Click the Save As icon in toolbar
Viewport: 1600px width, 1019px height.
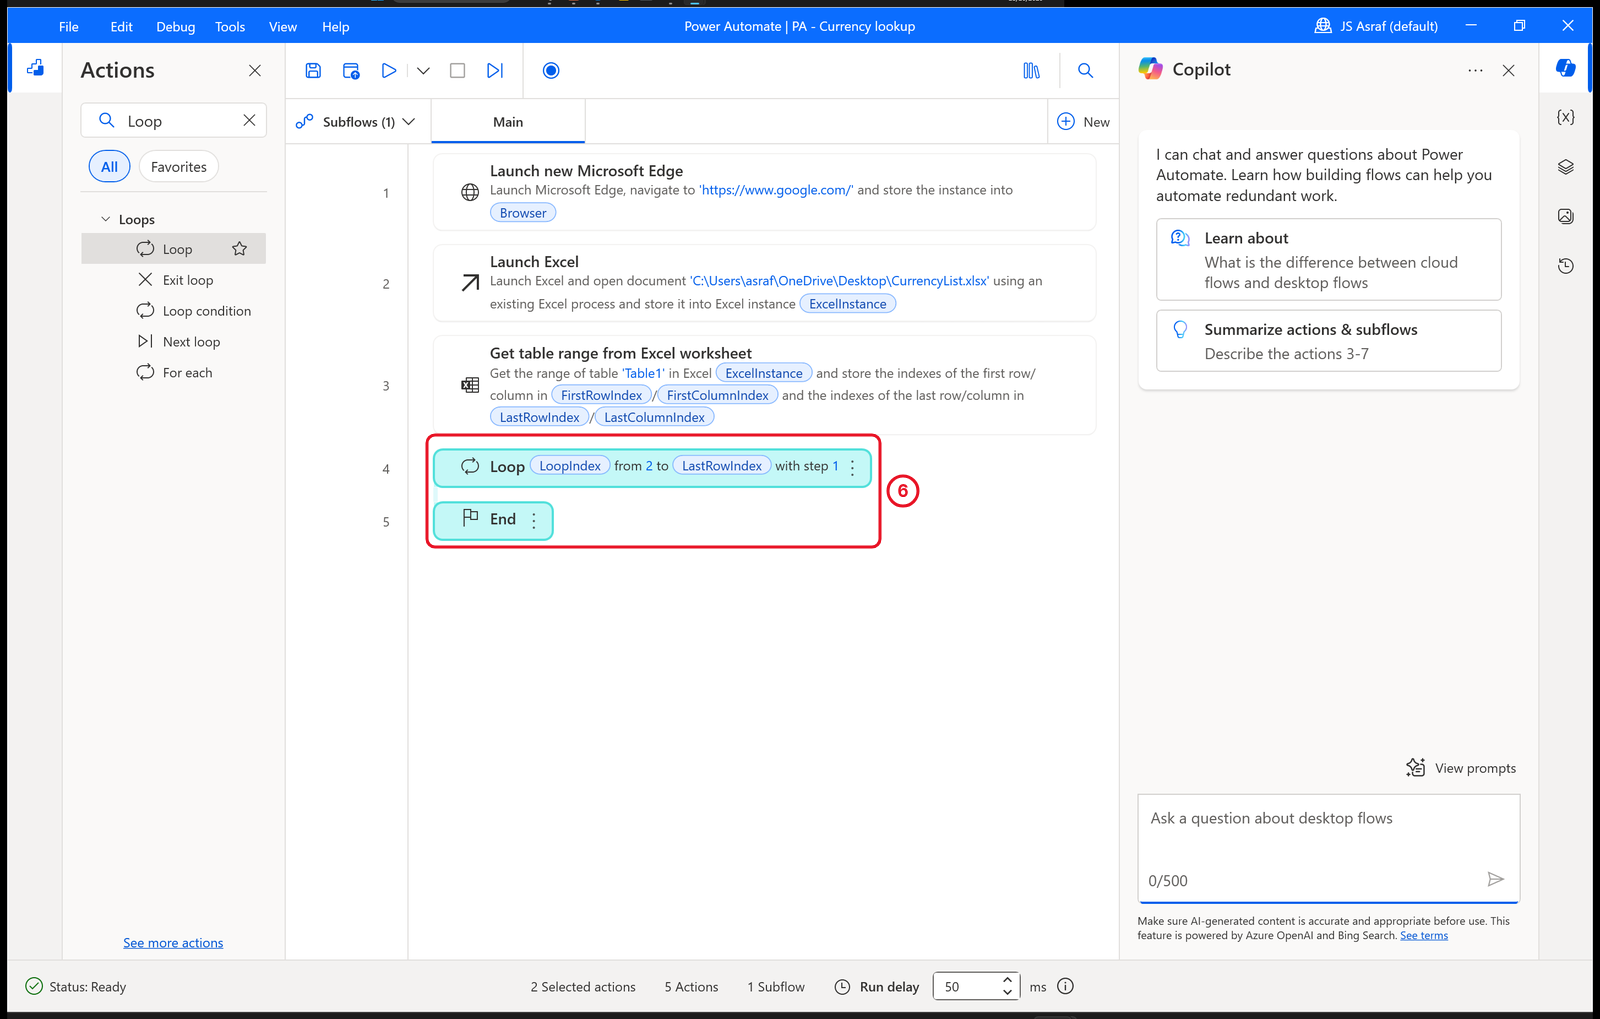coord(351,71)
